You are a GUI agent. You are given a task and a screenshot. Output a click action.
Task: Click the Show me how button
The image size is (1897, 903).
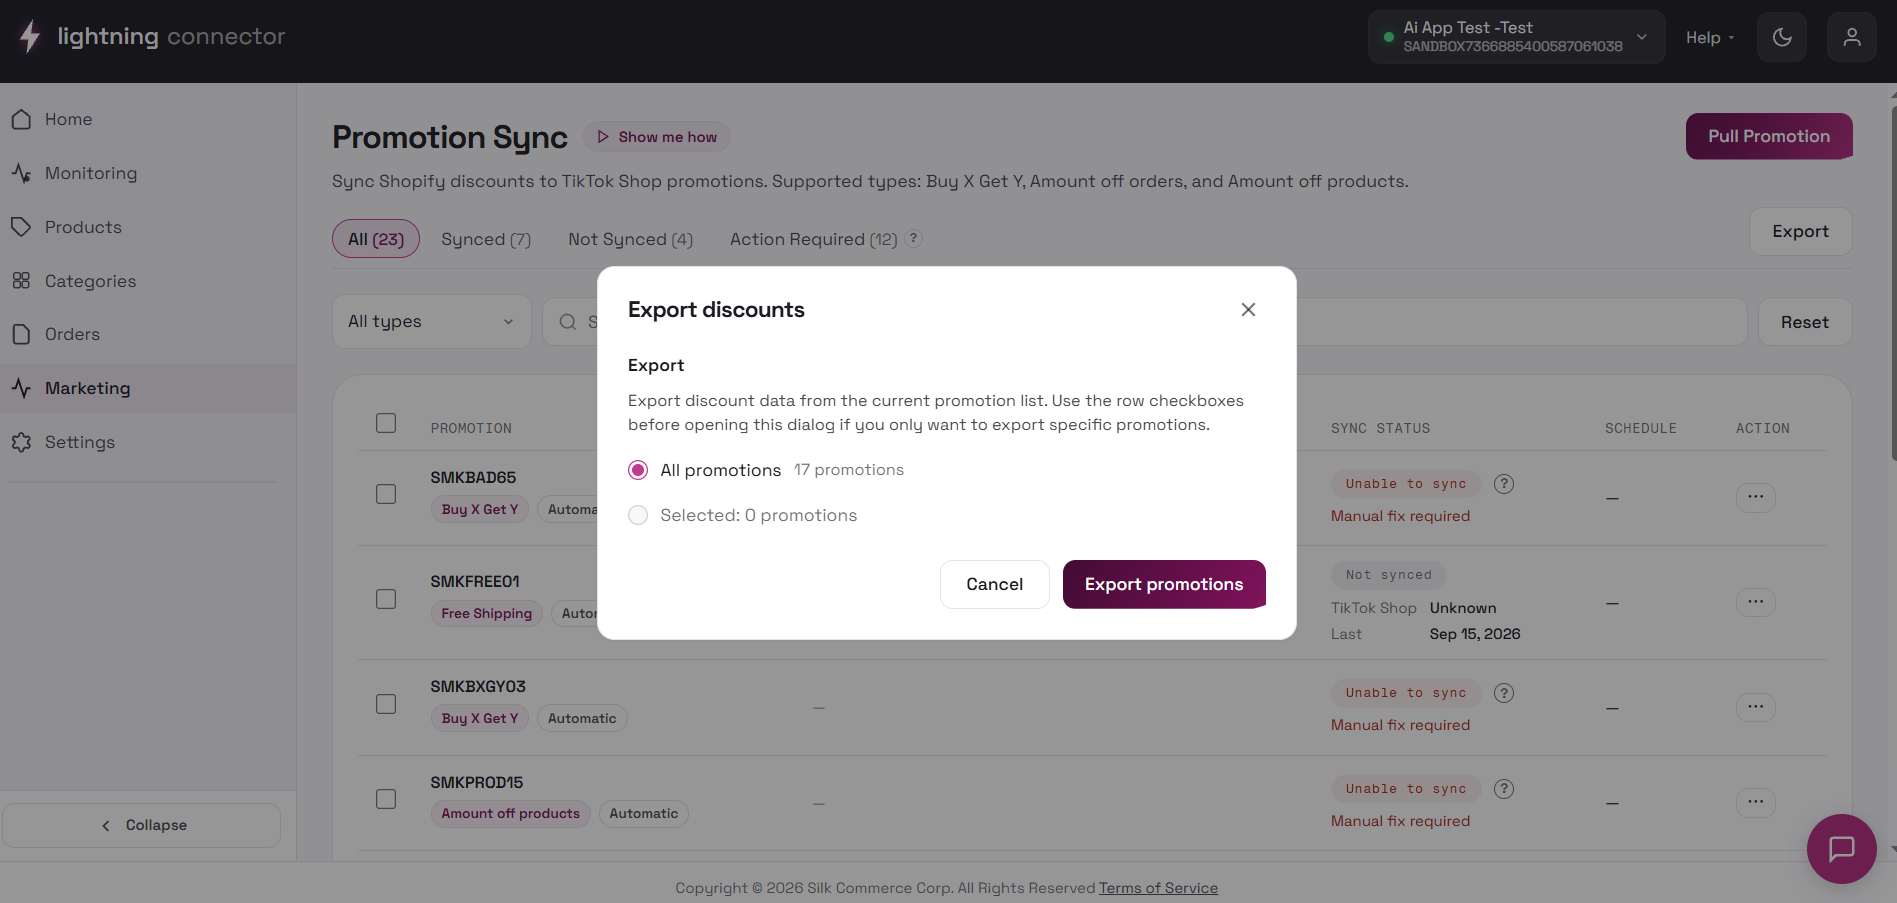pos(657,137)
